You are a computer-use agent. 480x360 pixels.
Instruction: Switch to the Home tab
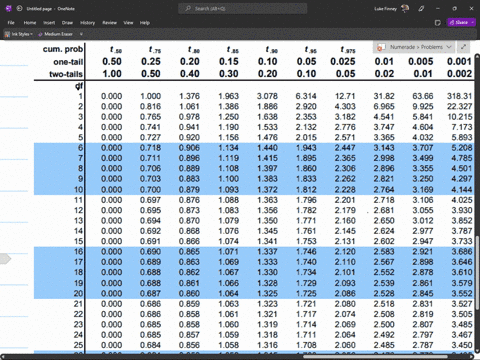30,23
